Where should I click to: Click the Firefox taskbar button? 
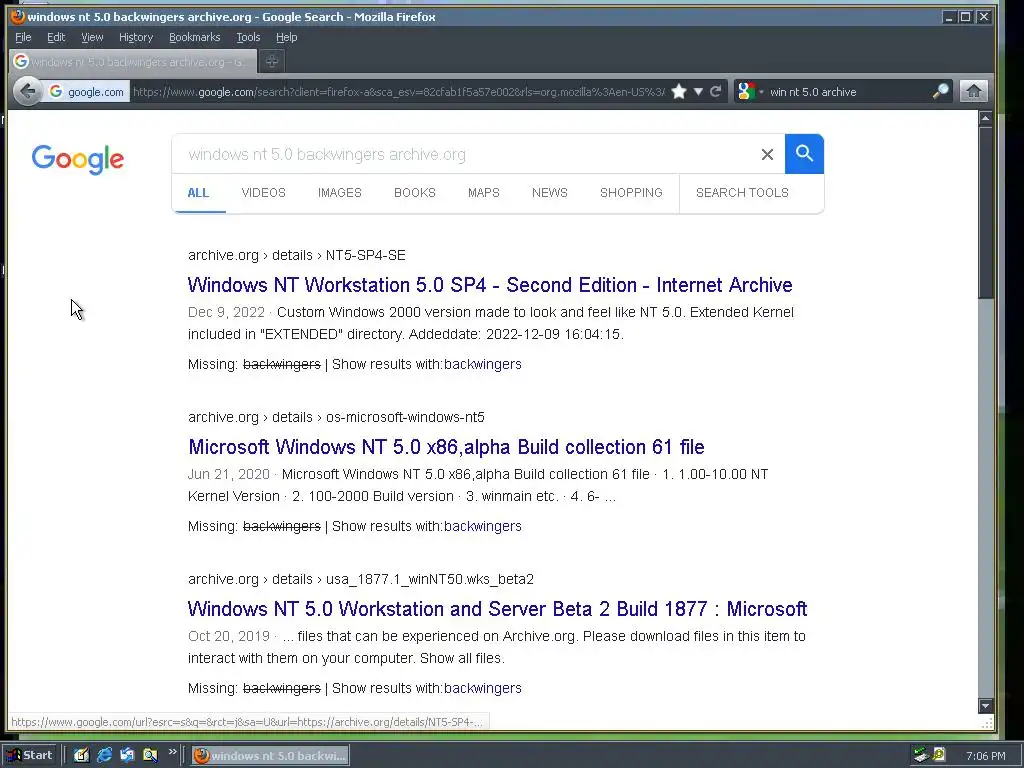[x=270, y=756]
